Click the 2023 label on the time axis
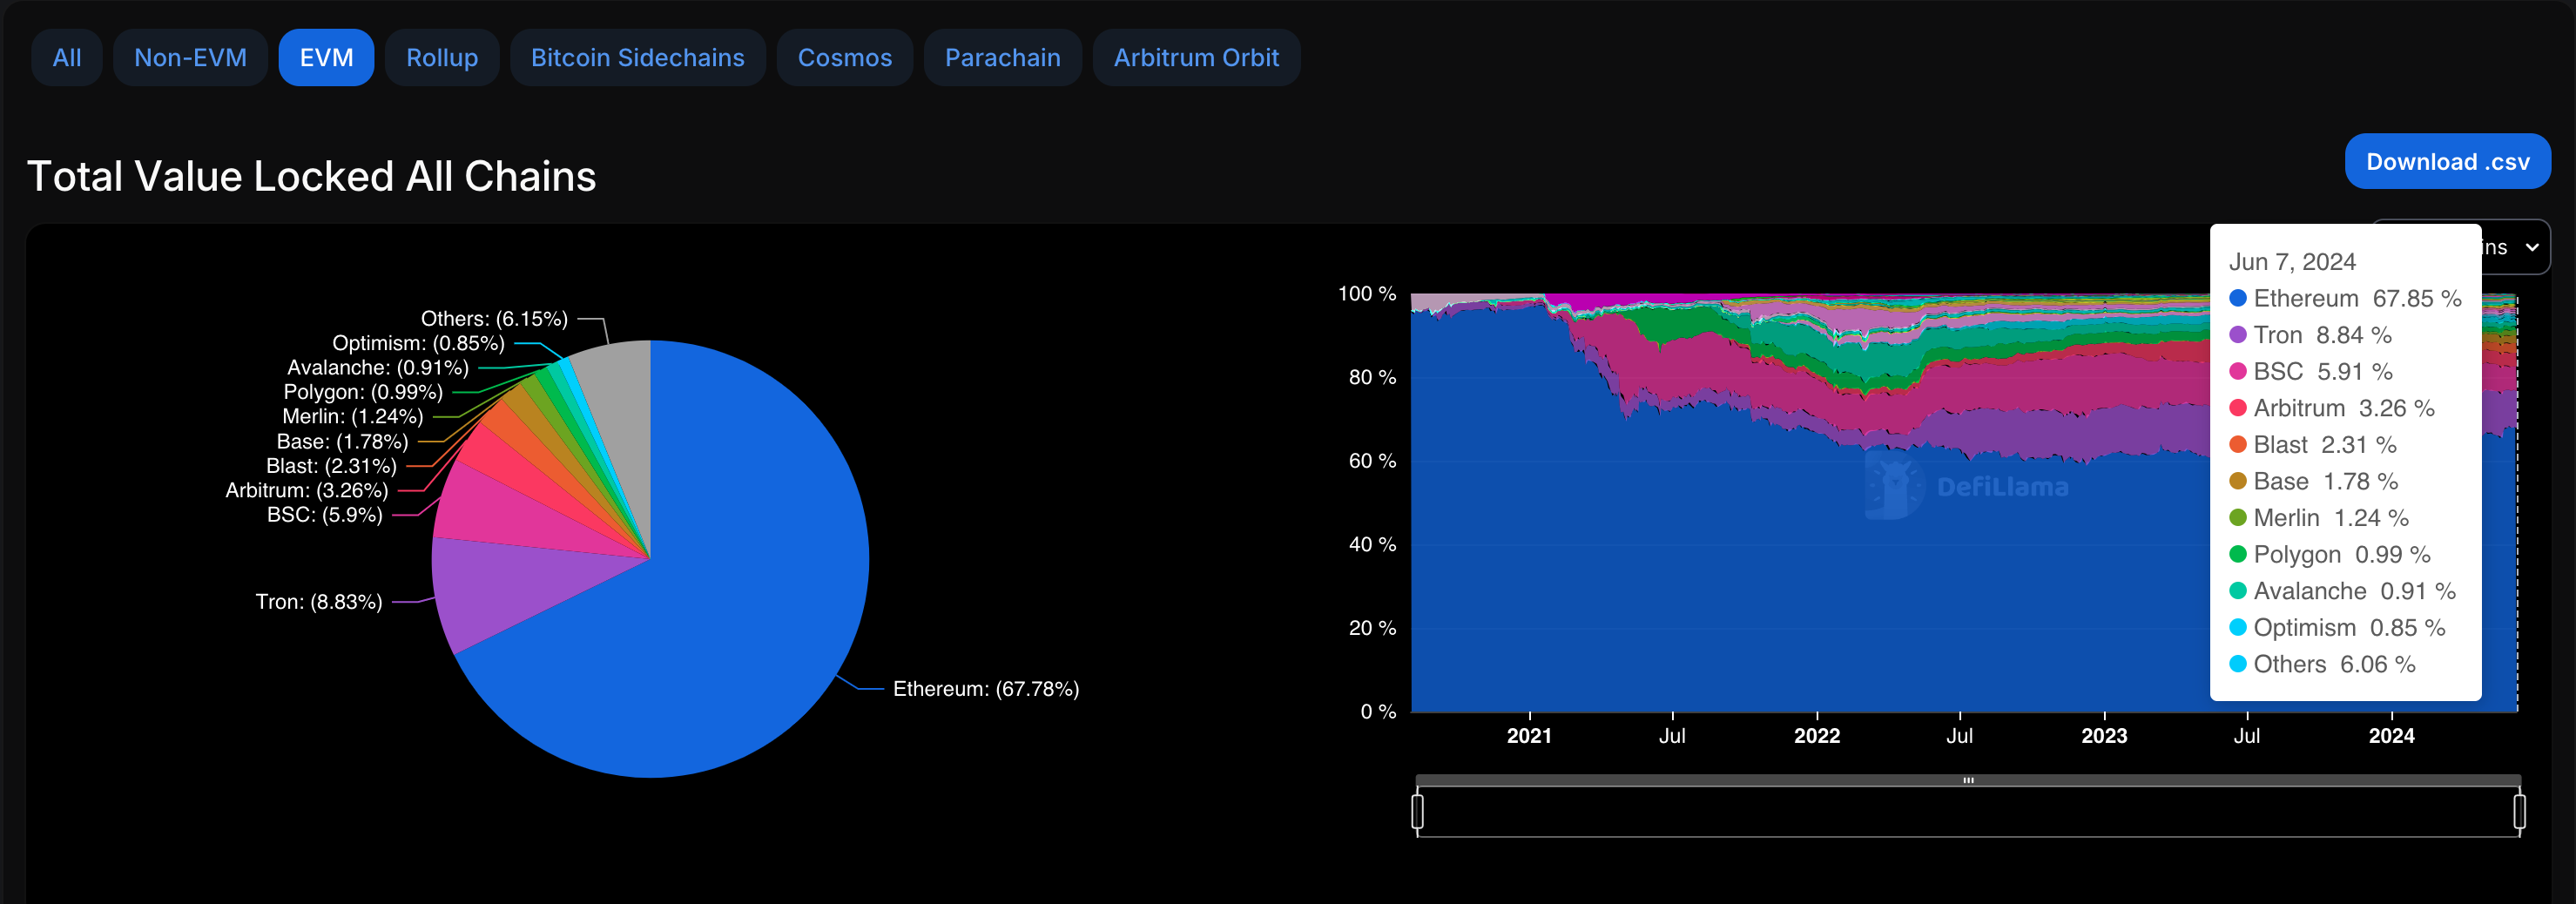 click(x=2104, y=736)
